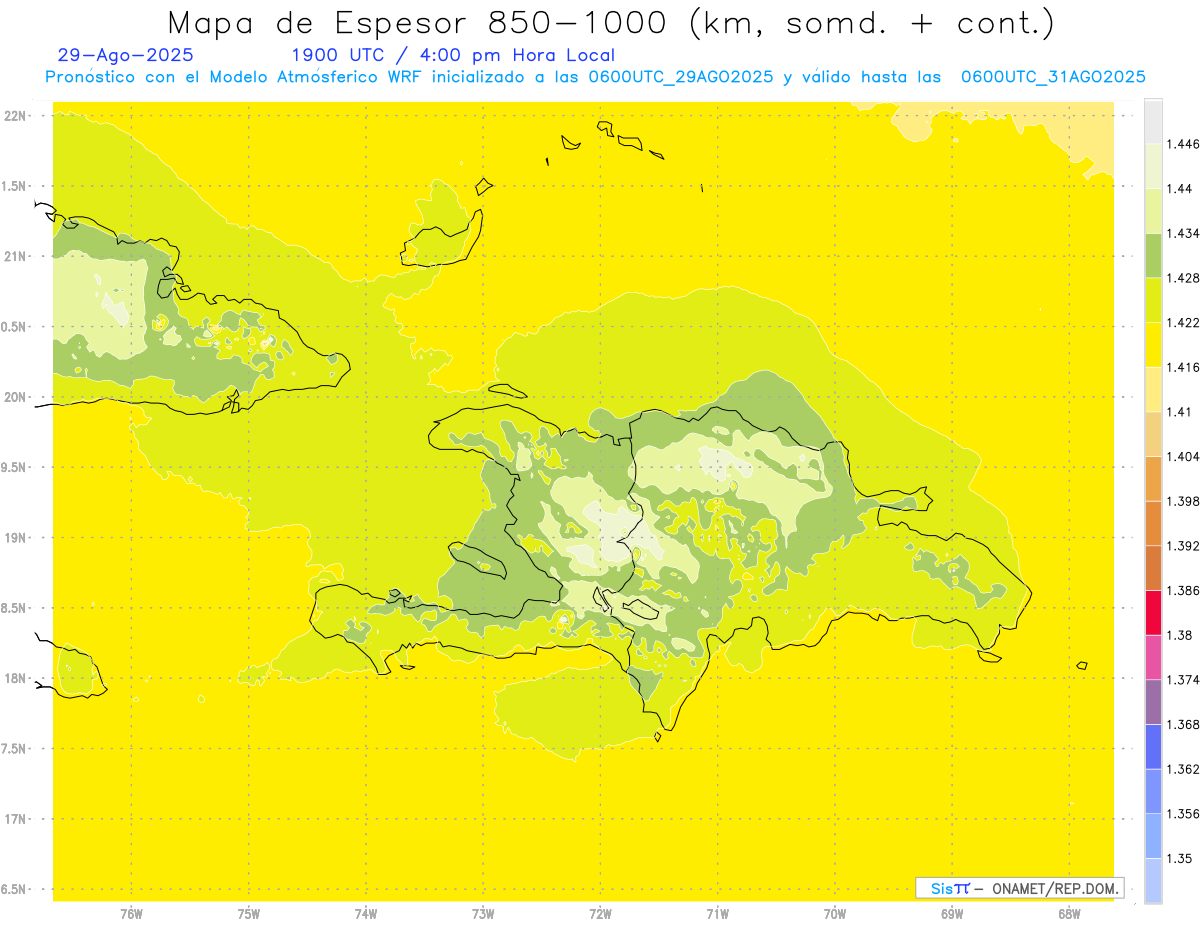Click the 68W longitude axis label
This screenshot has height=927, width=1200.
[x=1069, y=914]
